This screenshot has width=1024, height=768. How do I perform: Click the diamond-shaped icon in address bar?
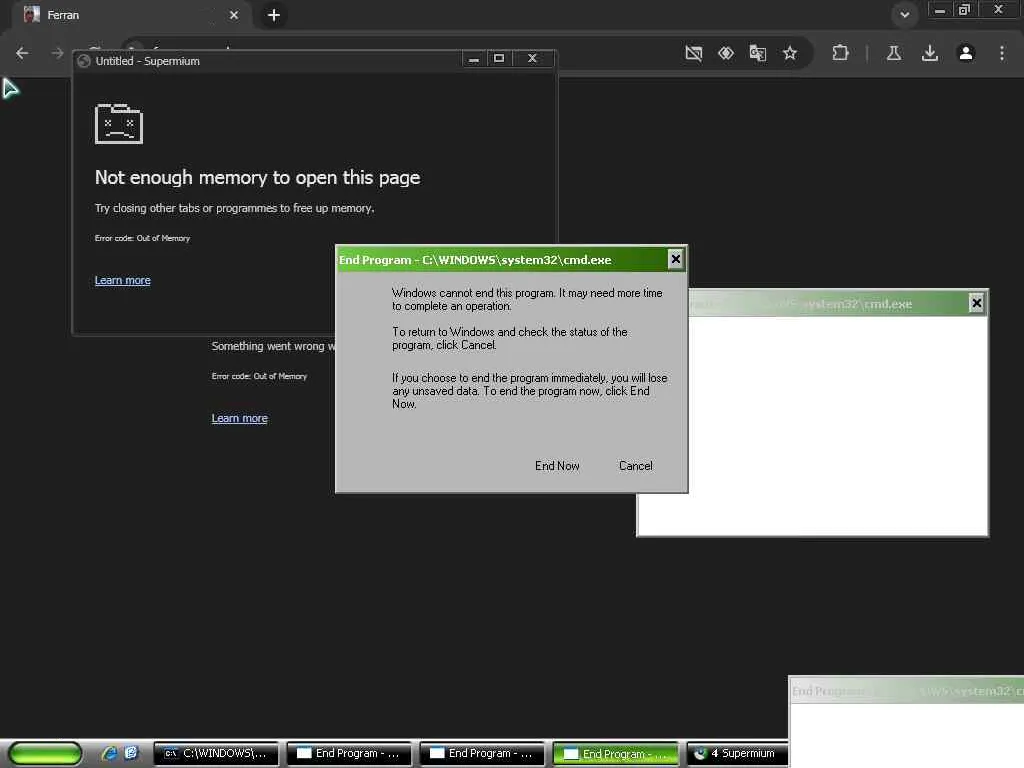[726, 53]
